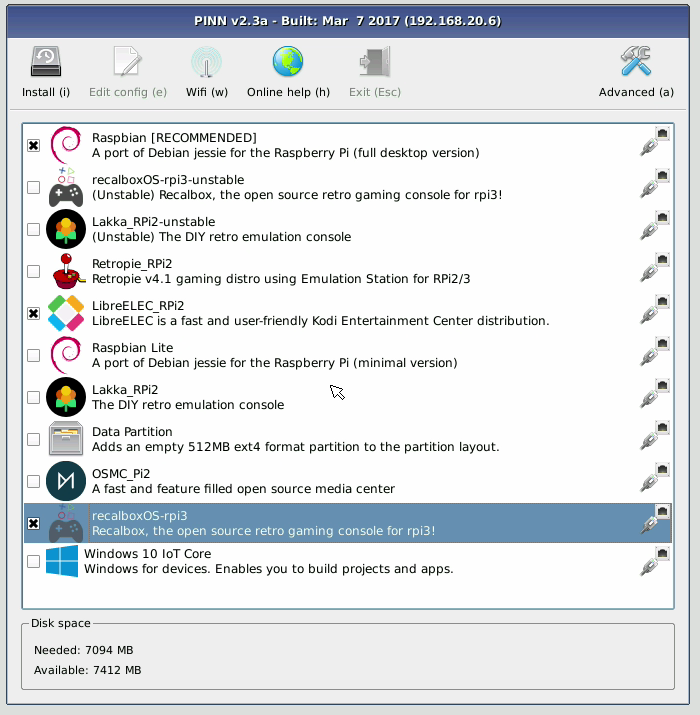Click the Install (i) label
Screen dimensions: 700x715
coord(46,93)
